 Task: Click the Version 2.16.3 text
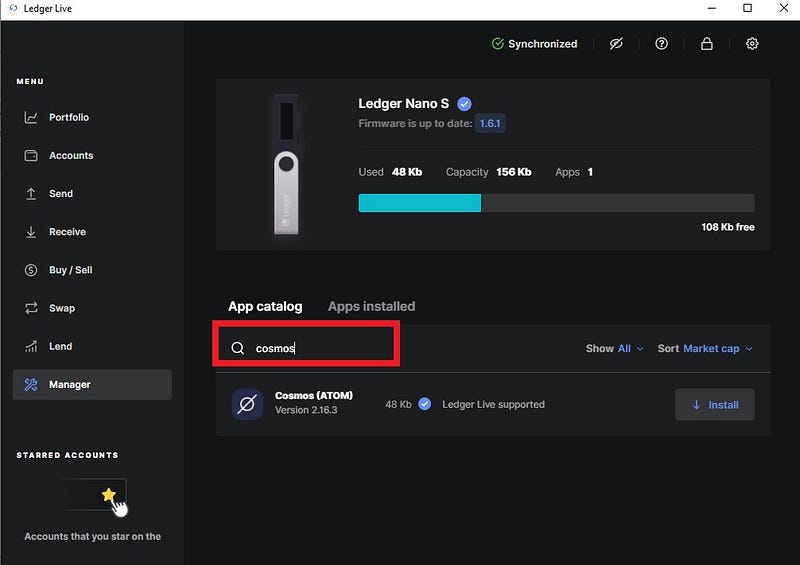click(x=306, y=410)
